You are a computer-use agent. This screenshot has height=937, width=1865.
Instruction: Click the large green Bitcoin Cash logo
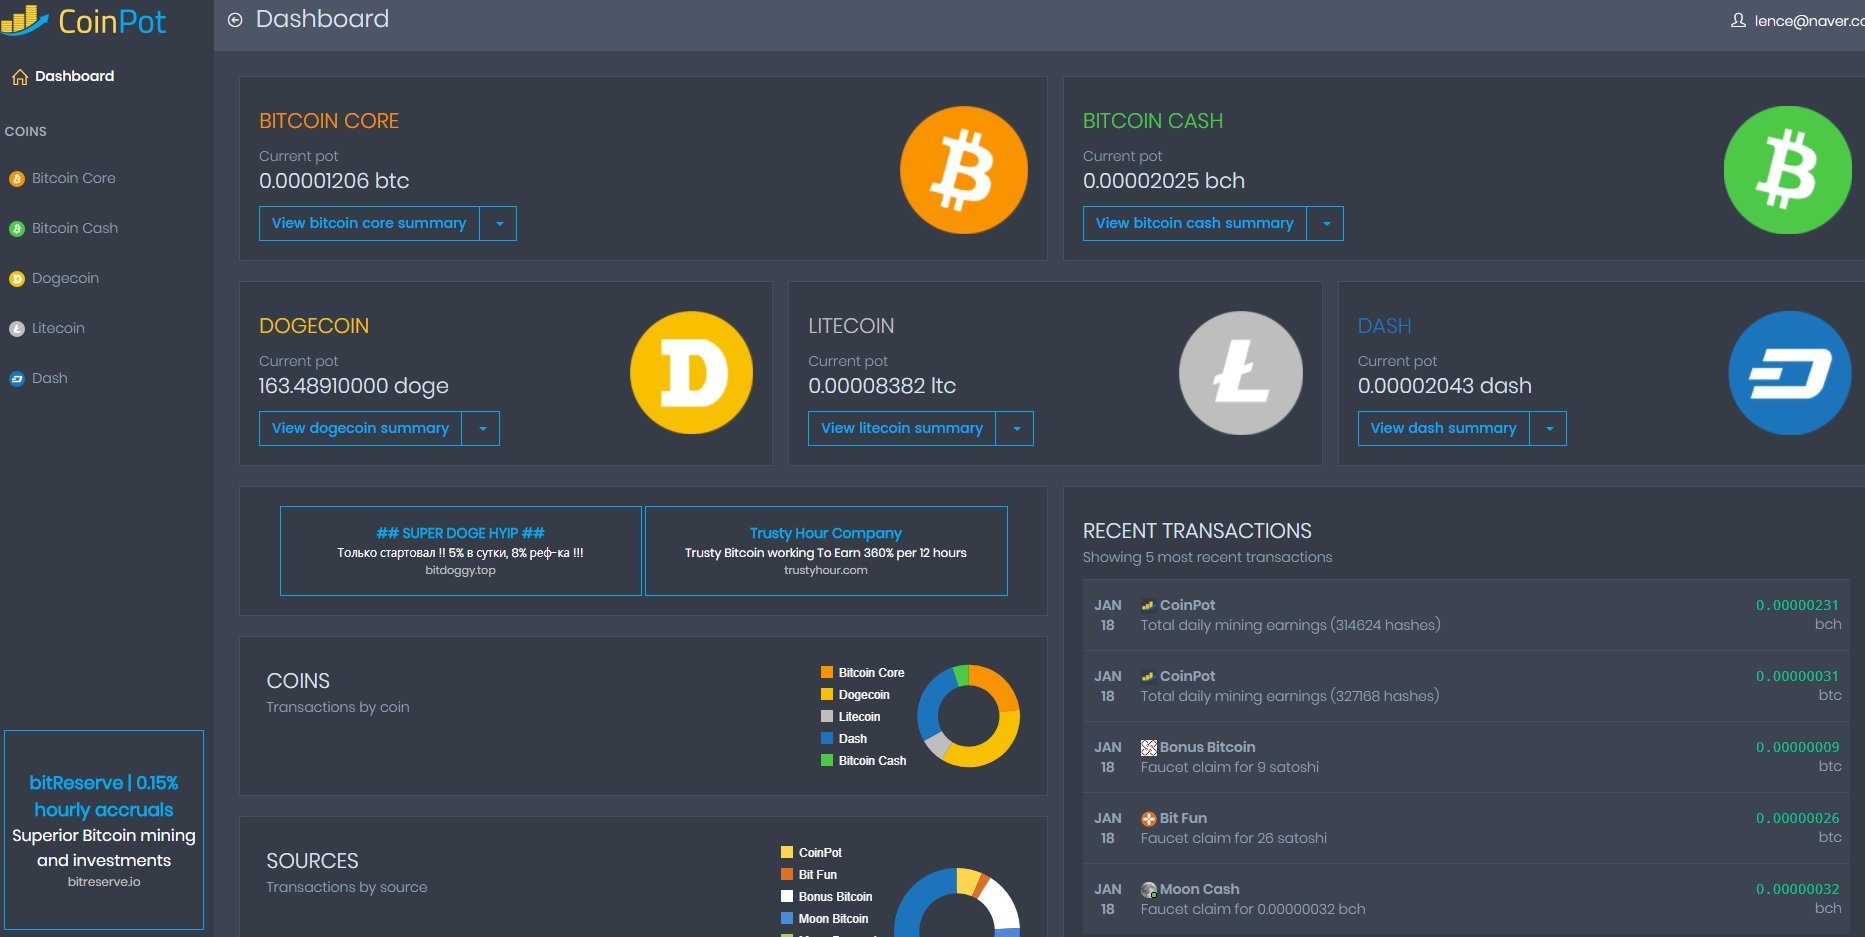[1788, 170]
